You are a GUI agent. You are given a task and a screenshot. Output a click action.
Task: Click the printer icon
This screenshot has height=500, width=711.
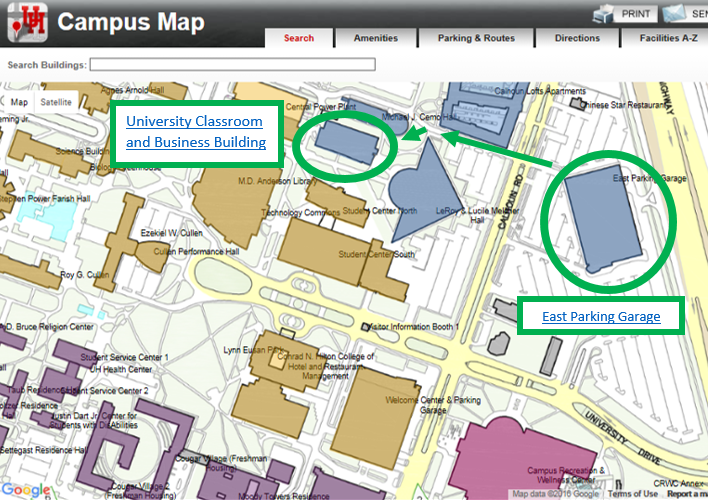605,14
